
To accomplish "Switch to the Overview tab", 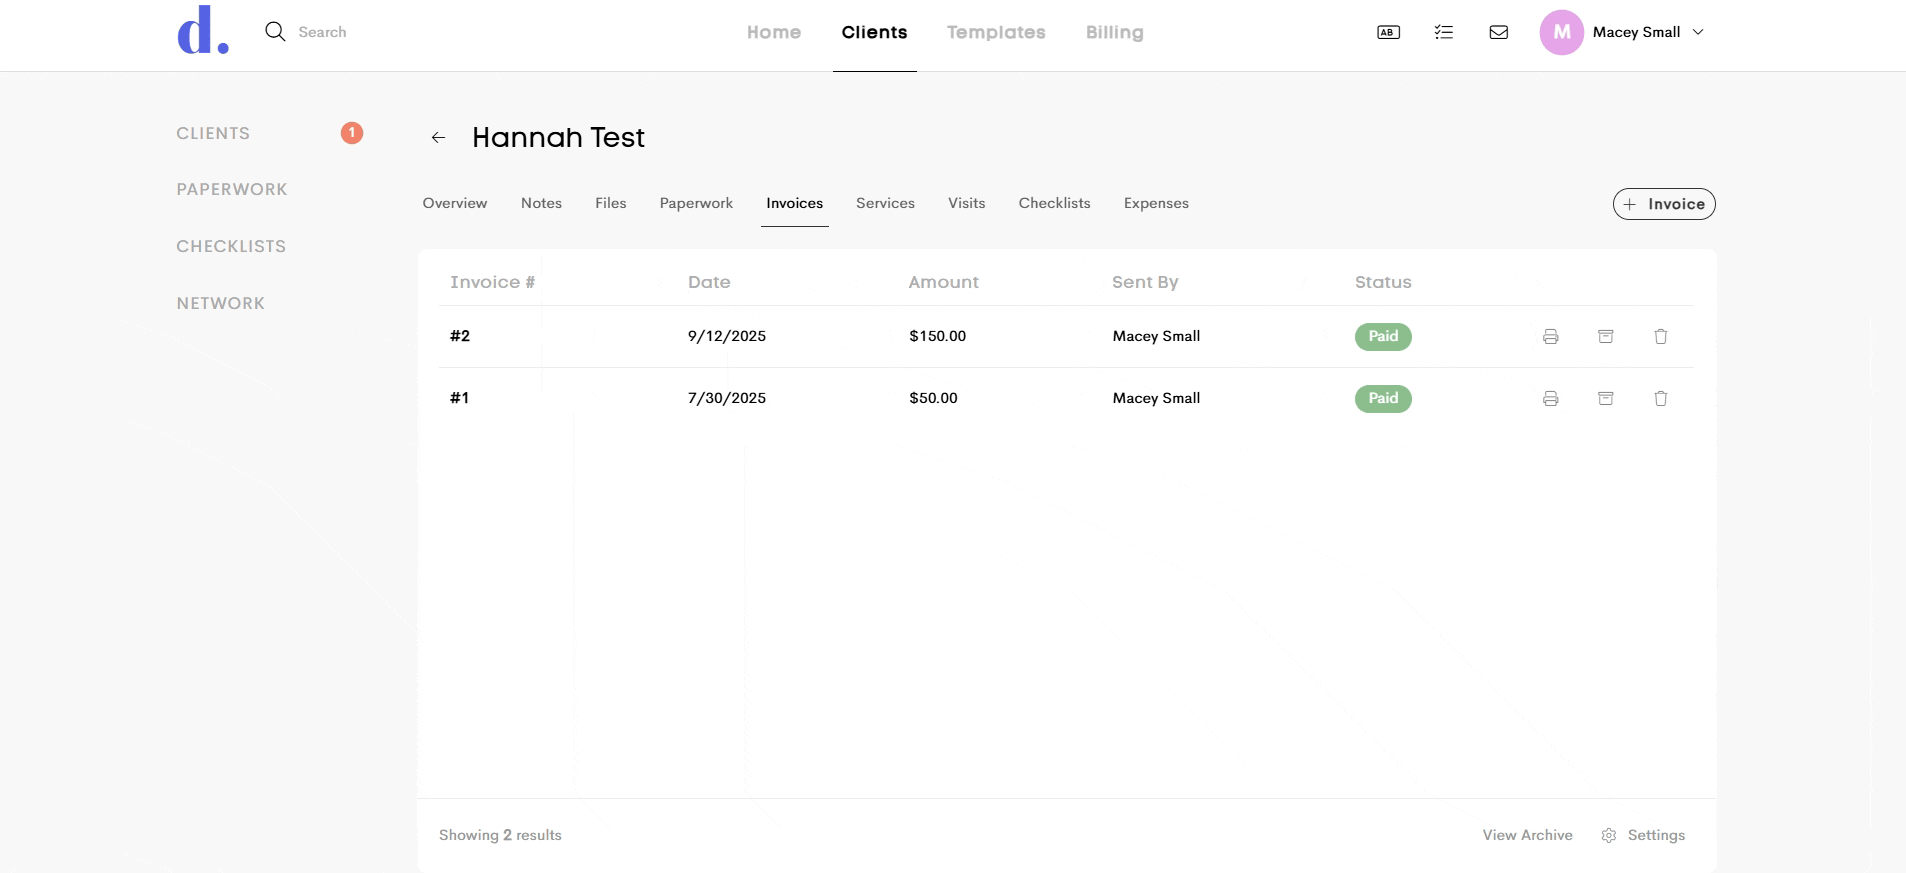I will pos(454,203).
